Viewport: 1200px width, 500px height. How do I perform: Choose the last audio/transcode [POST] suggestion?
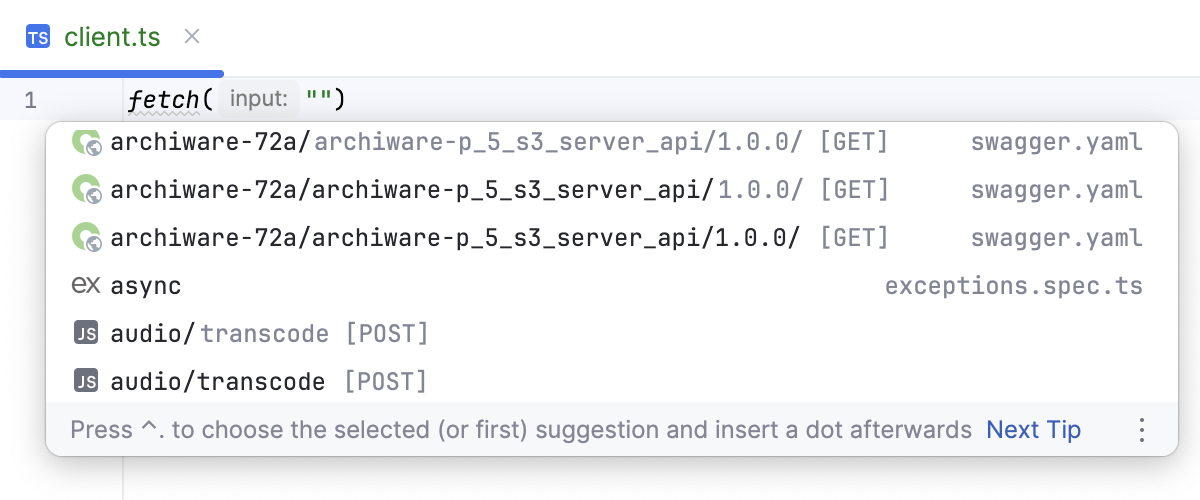tap(268, 382)
